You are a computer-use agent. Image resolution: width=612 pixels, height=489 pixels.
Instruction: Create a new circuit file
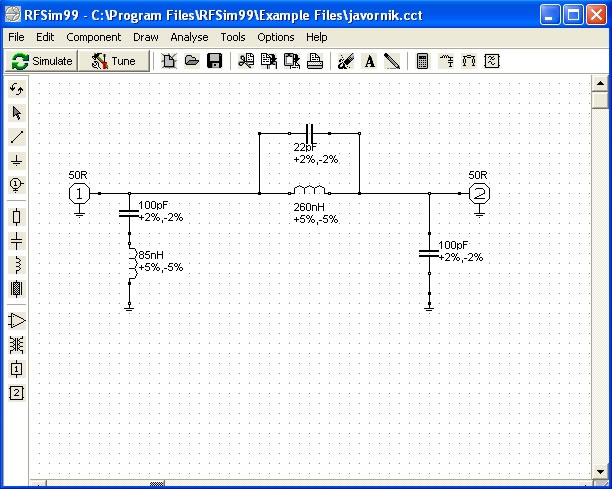pos(168,61)
